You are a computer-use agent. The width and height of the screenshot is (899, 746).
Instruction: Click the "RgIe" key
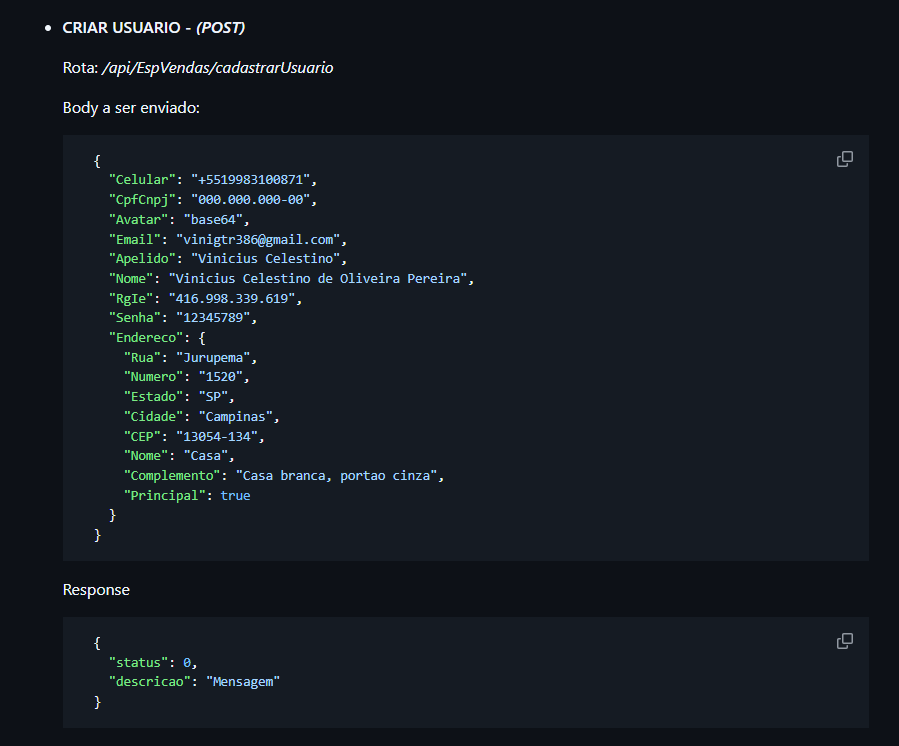(x=131, y=298)
